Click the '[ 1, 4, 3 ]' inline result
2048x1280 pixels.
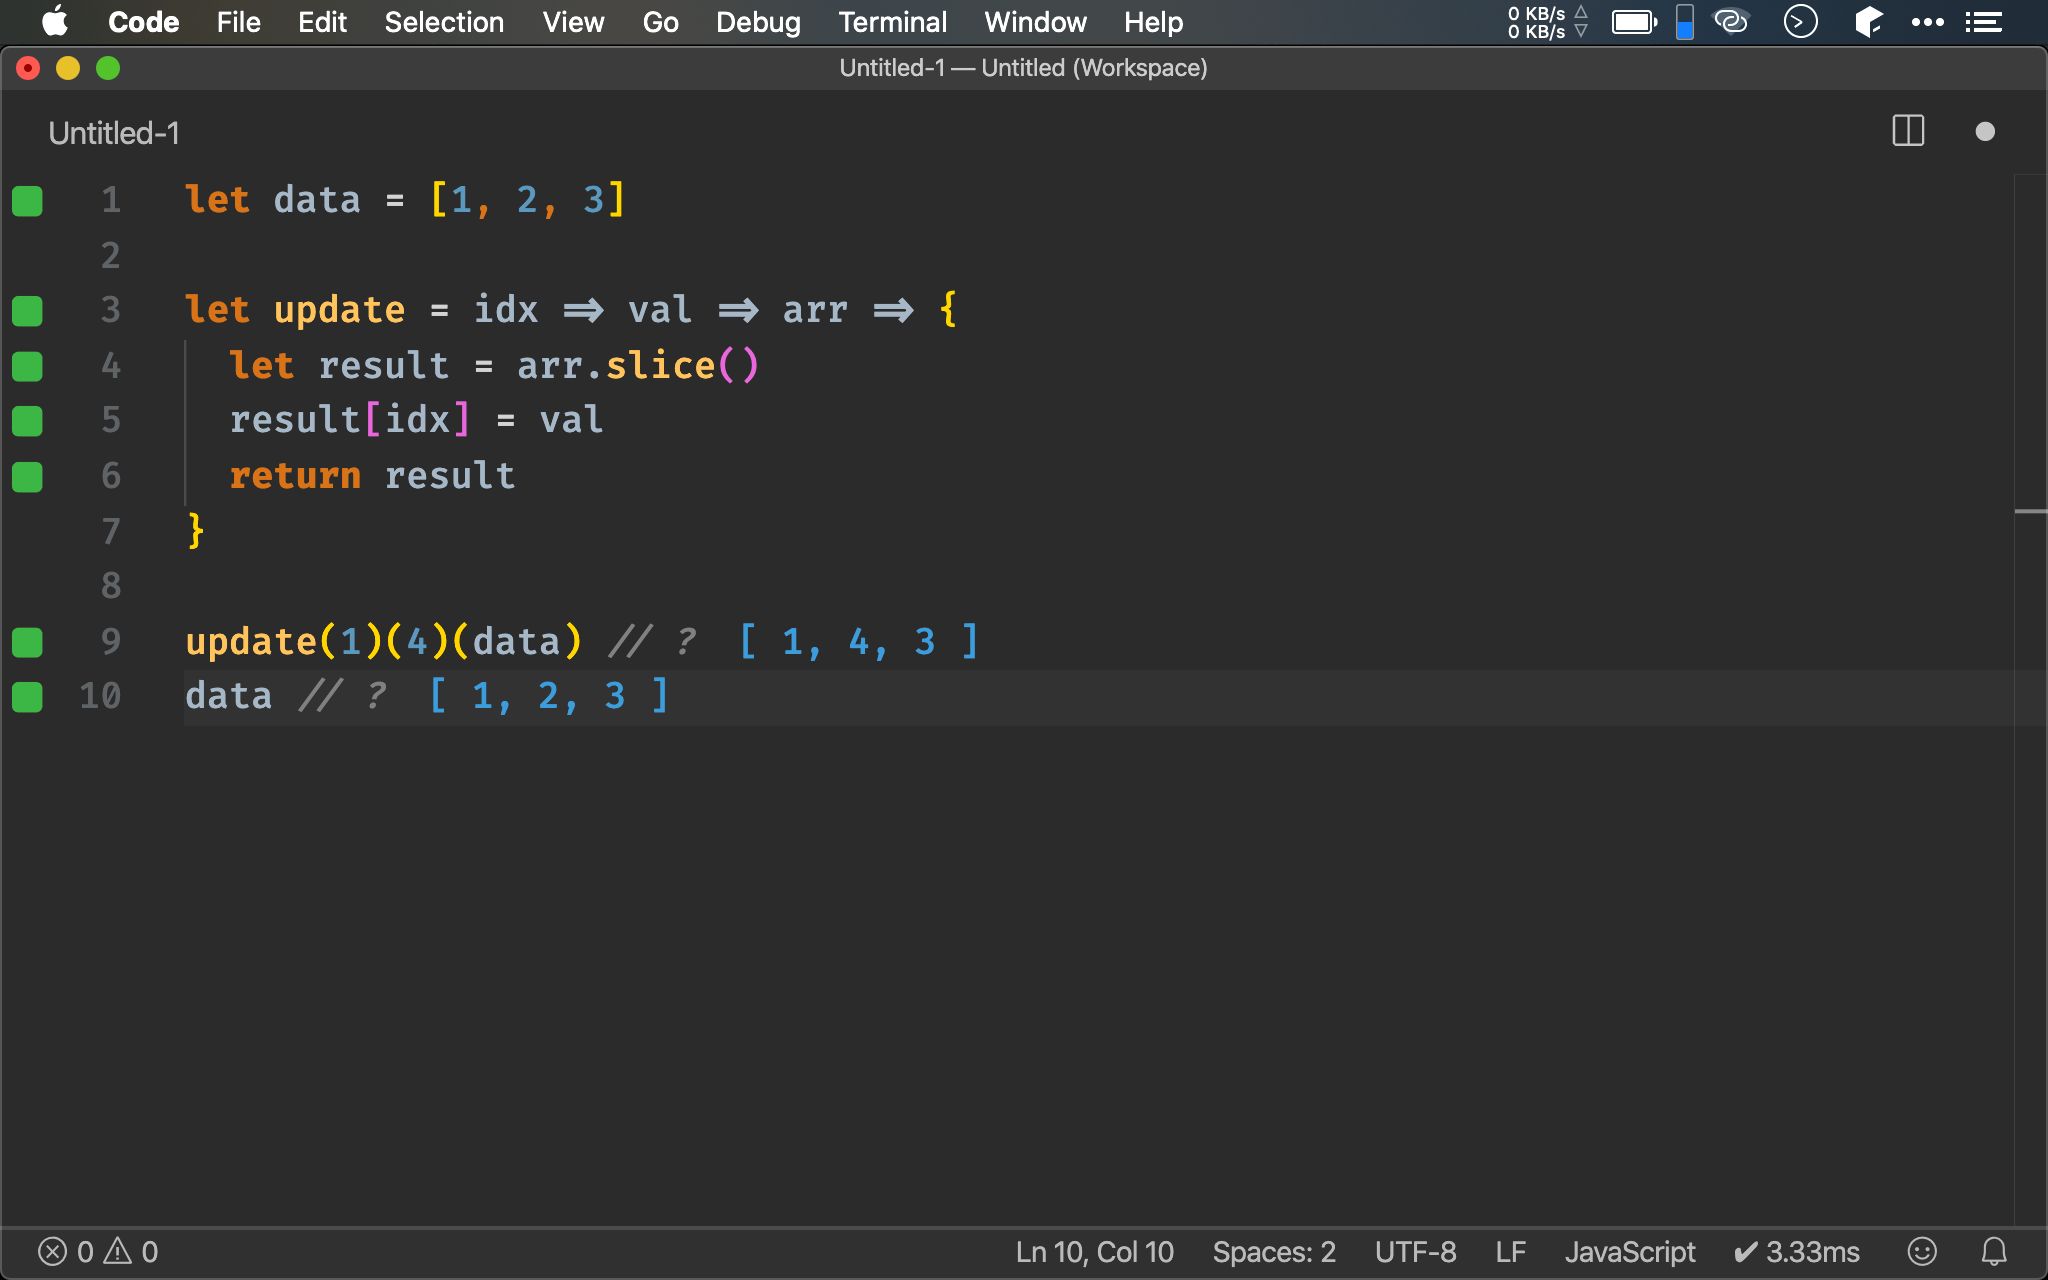tap(859, 642)
